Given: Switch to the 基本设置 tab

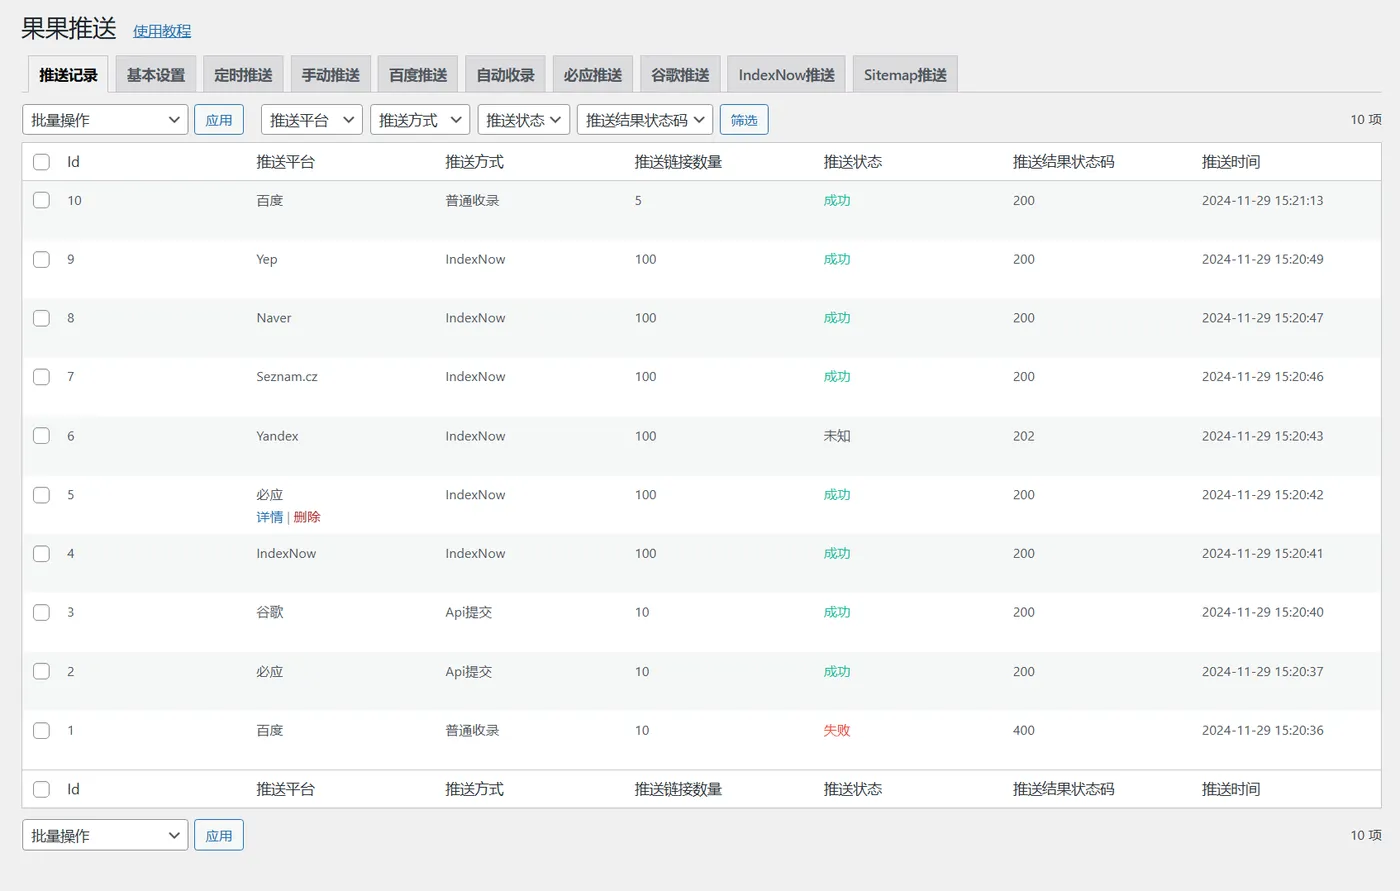Looking at the screenshot, I should (156, 75).
